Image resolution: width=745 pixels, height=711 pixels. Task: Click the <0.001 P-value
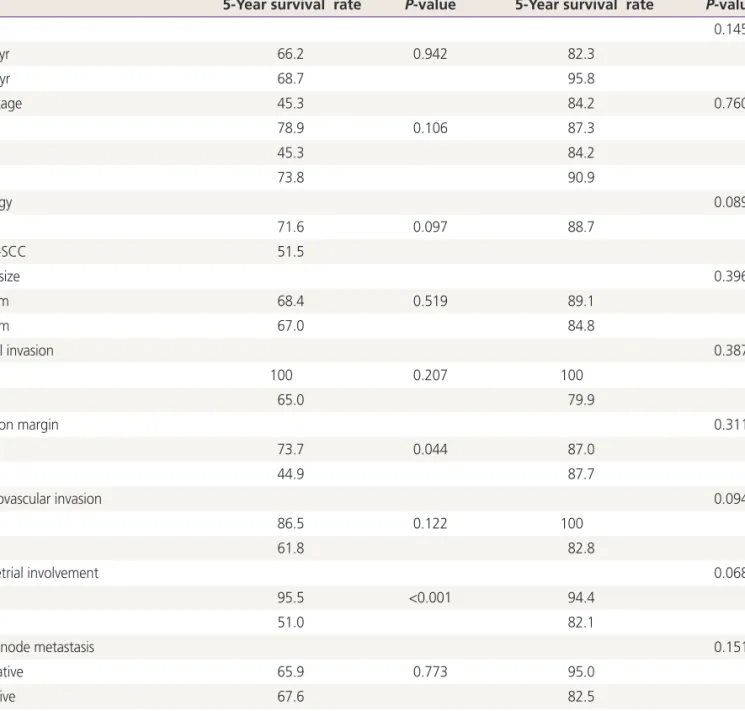pos(430,597)
